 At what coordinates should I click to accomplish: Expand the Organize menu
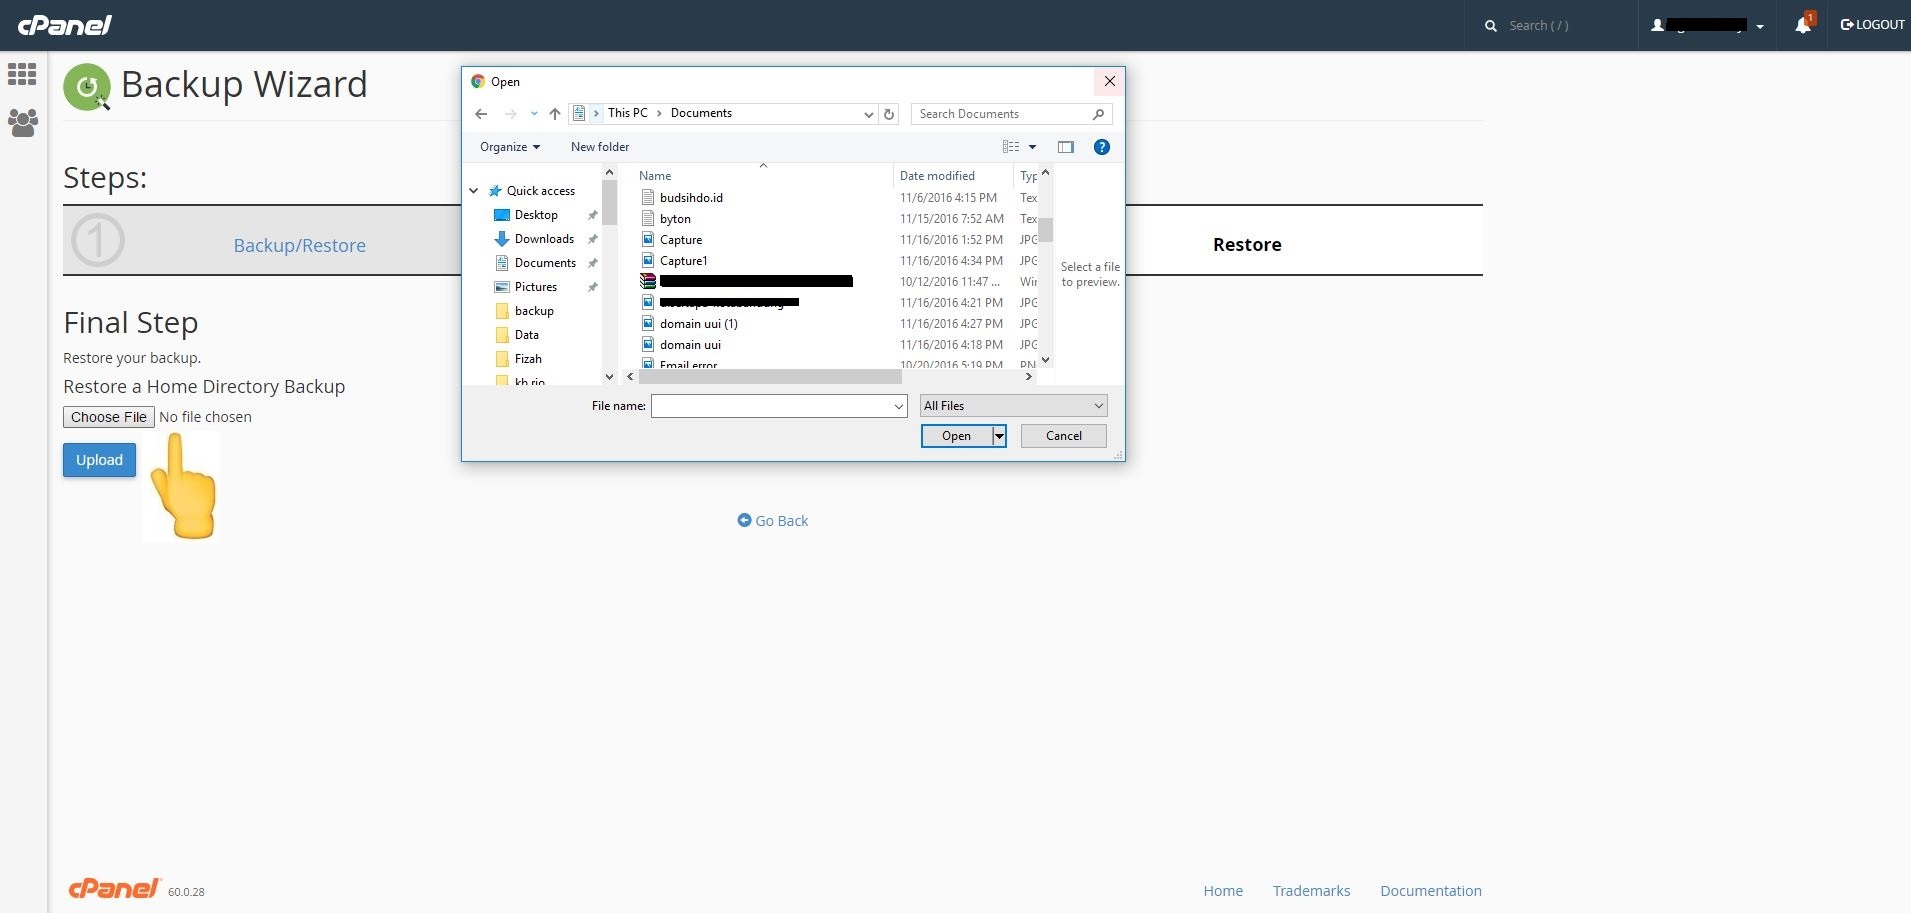(x=509, y=147)
